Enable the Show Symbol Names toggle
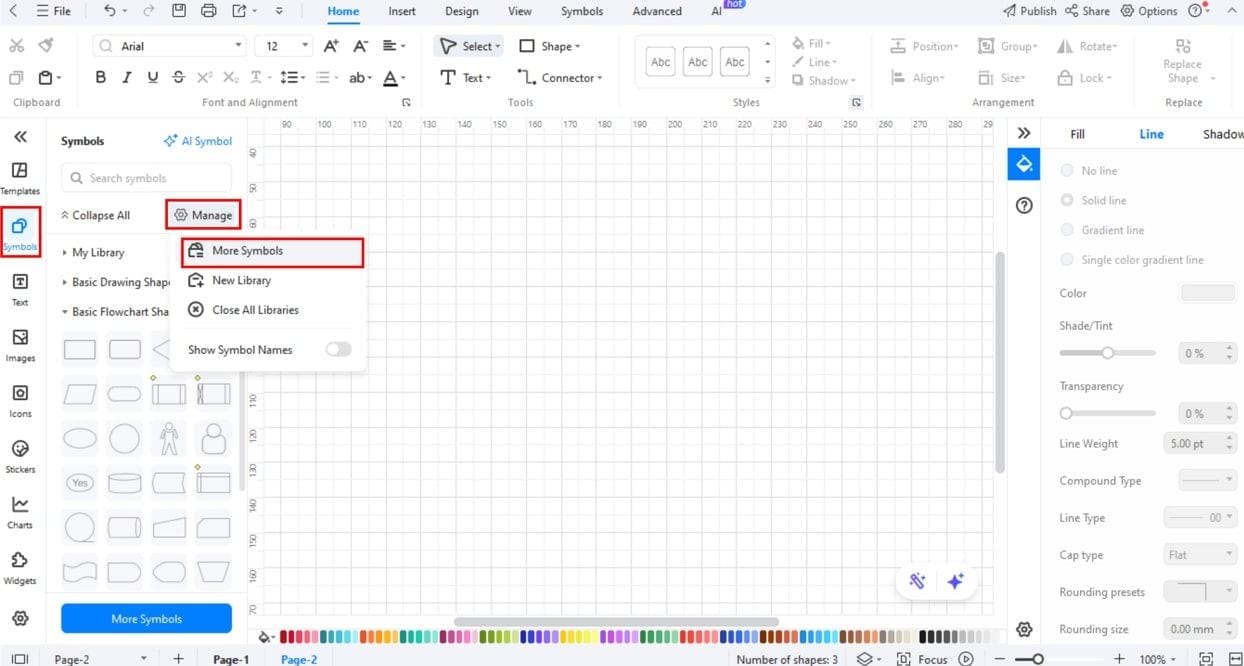 (x=337, y=350)
